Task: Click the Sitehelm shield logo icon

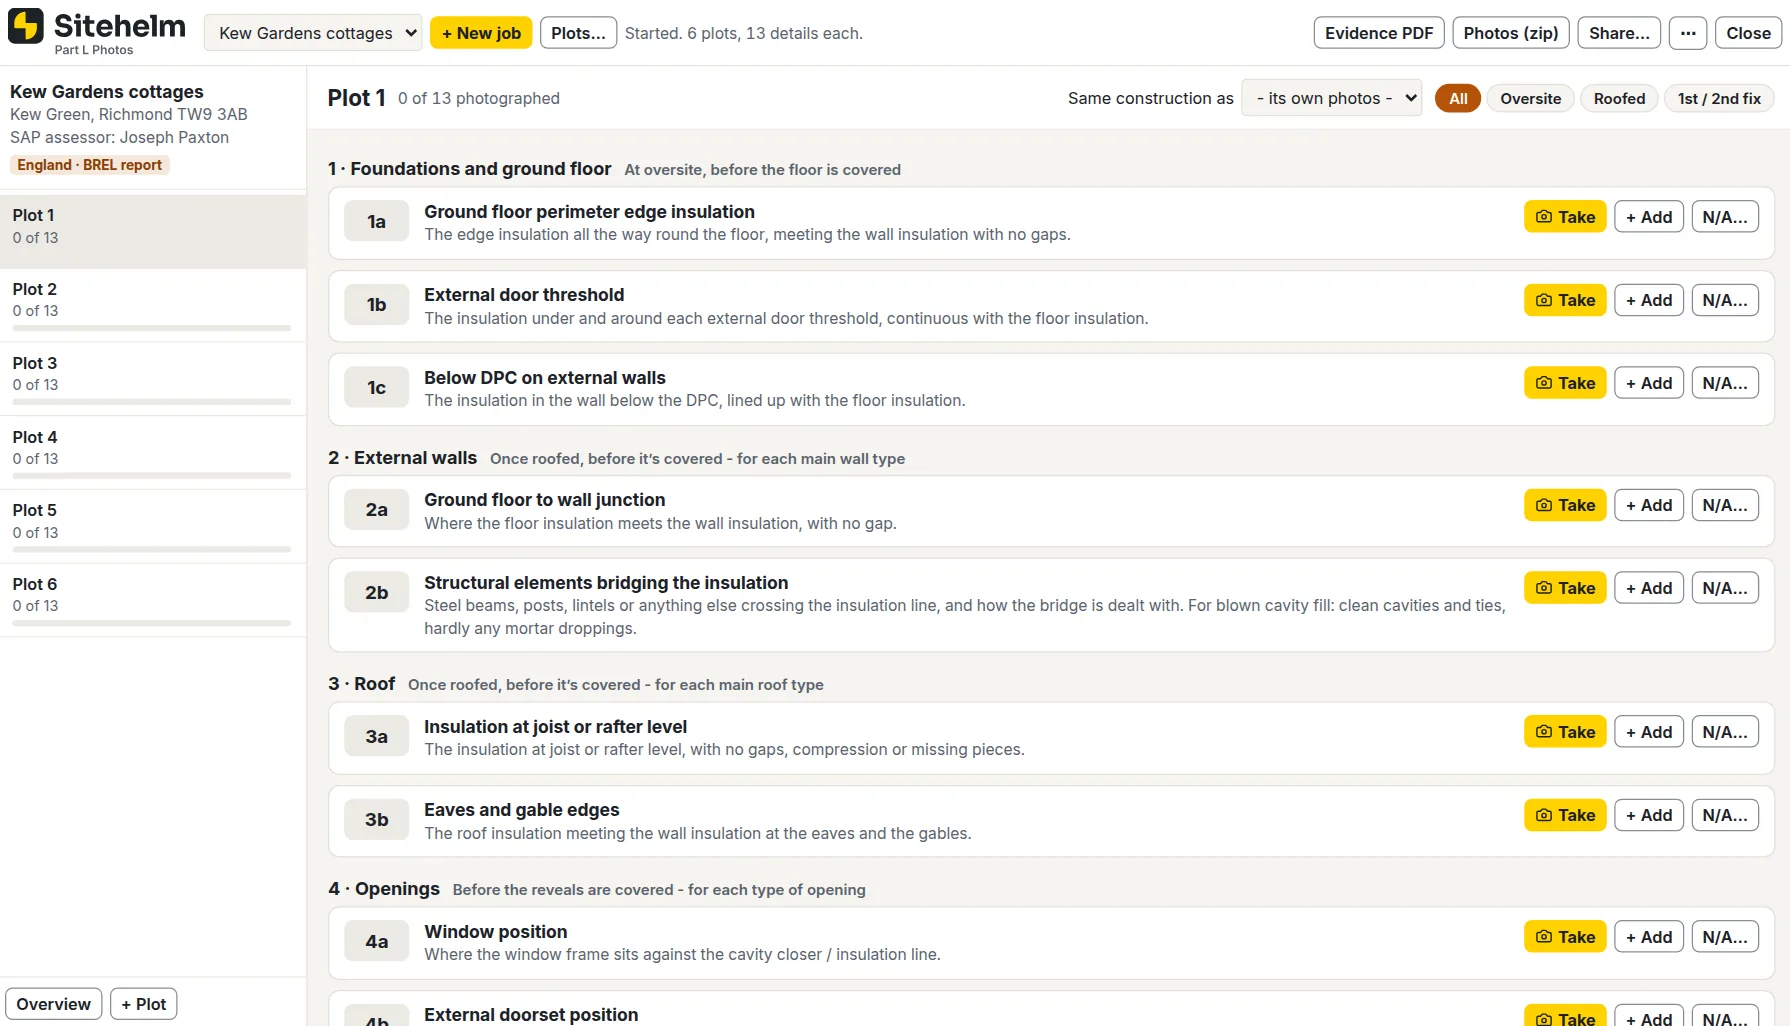Action: [x=26, y=27]
